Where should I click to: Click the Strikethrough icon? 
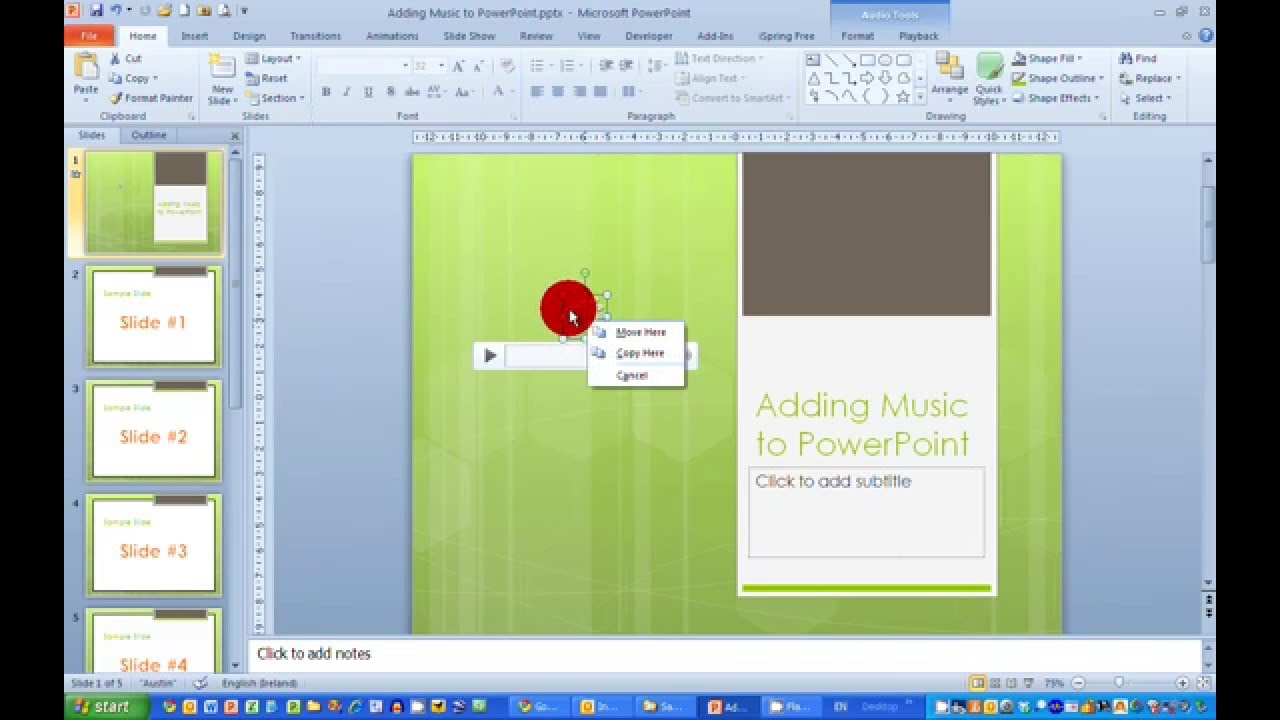(x=414, y=90)
